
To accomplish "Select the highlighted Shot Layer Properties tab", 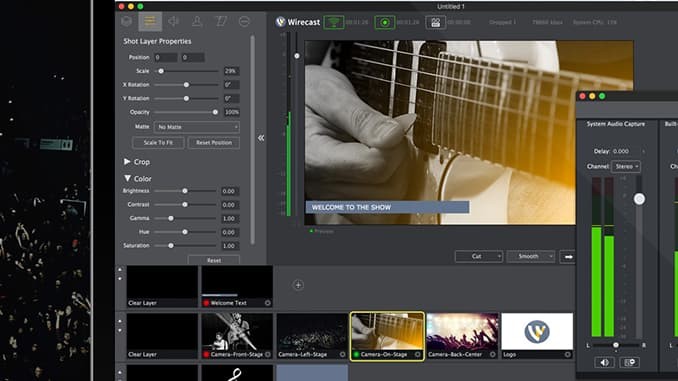I will [150, 21].
